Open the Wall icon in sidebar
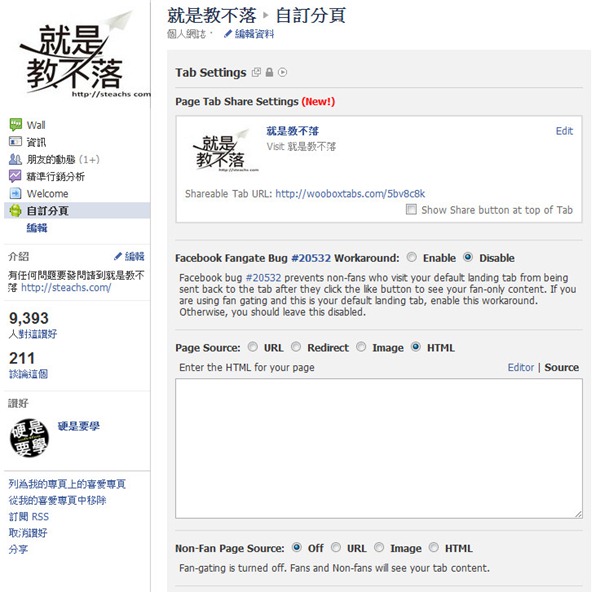Viewport: 600px width, 592px height. [15, 125]
